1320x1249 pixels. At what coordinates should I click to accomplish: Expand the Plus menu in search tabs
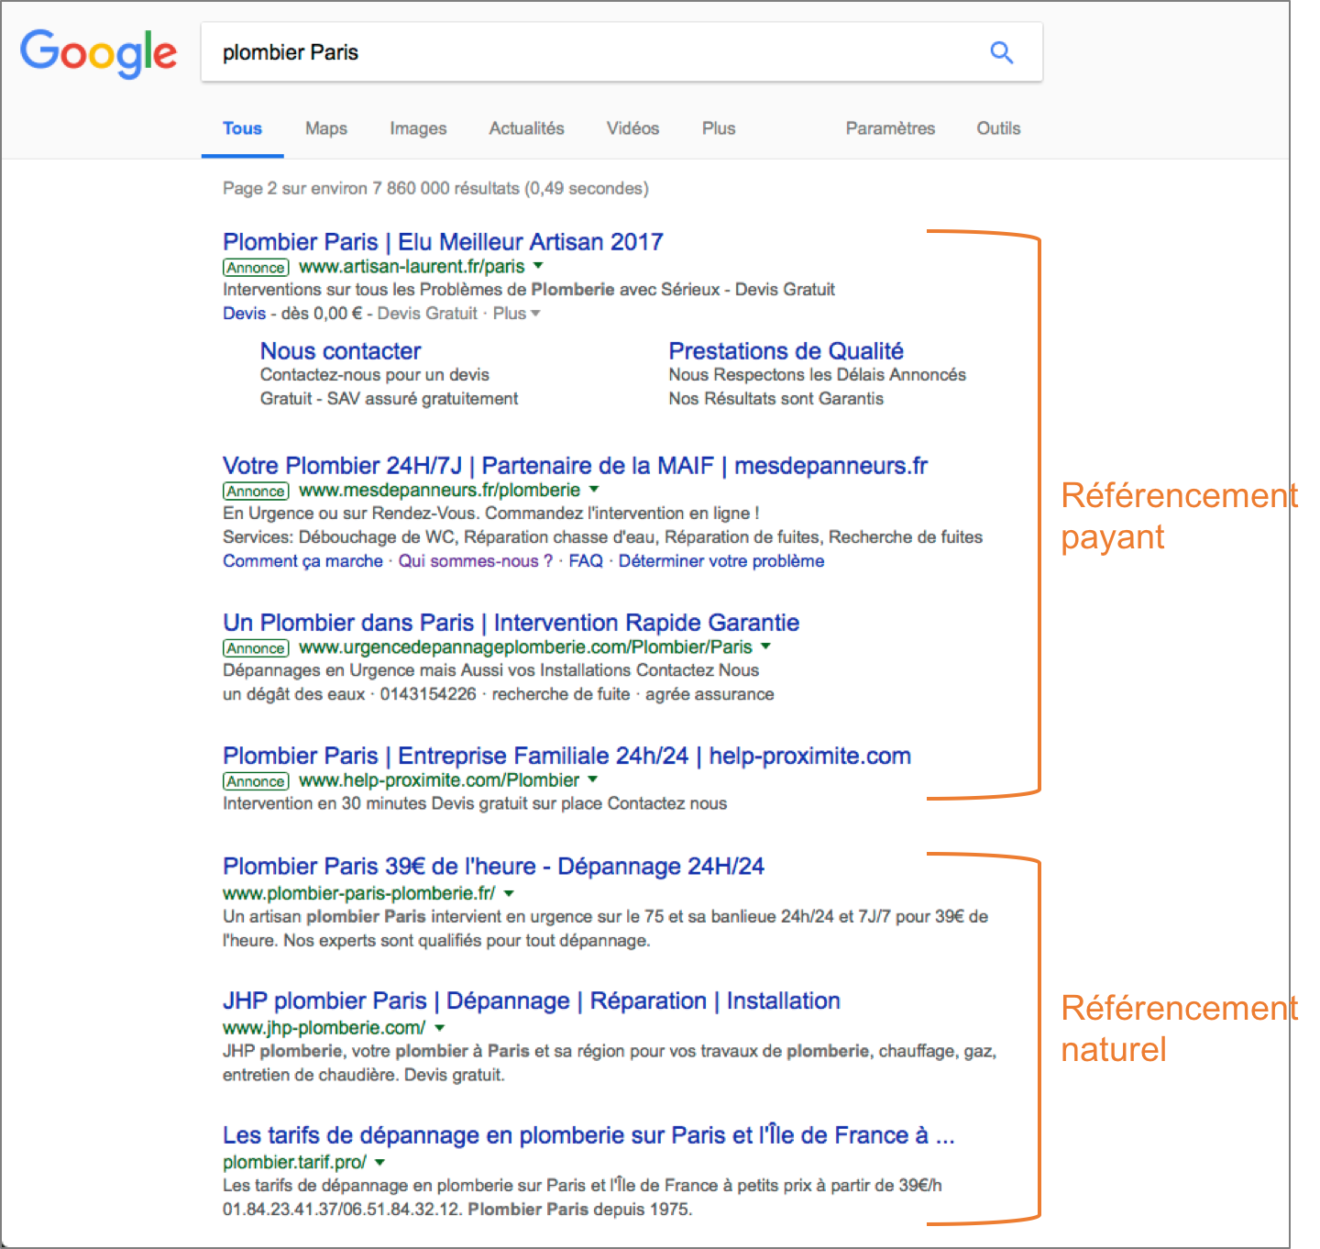(718, 128)
